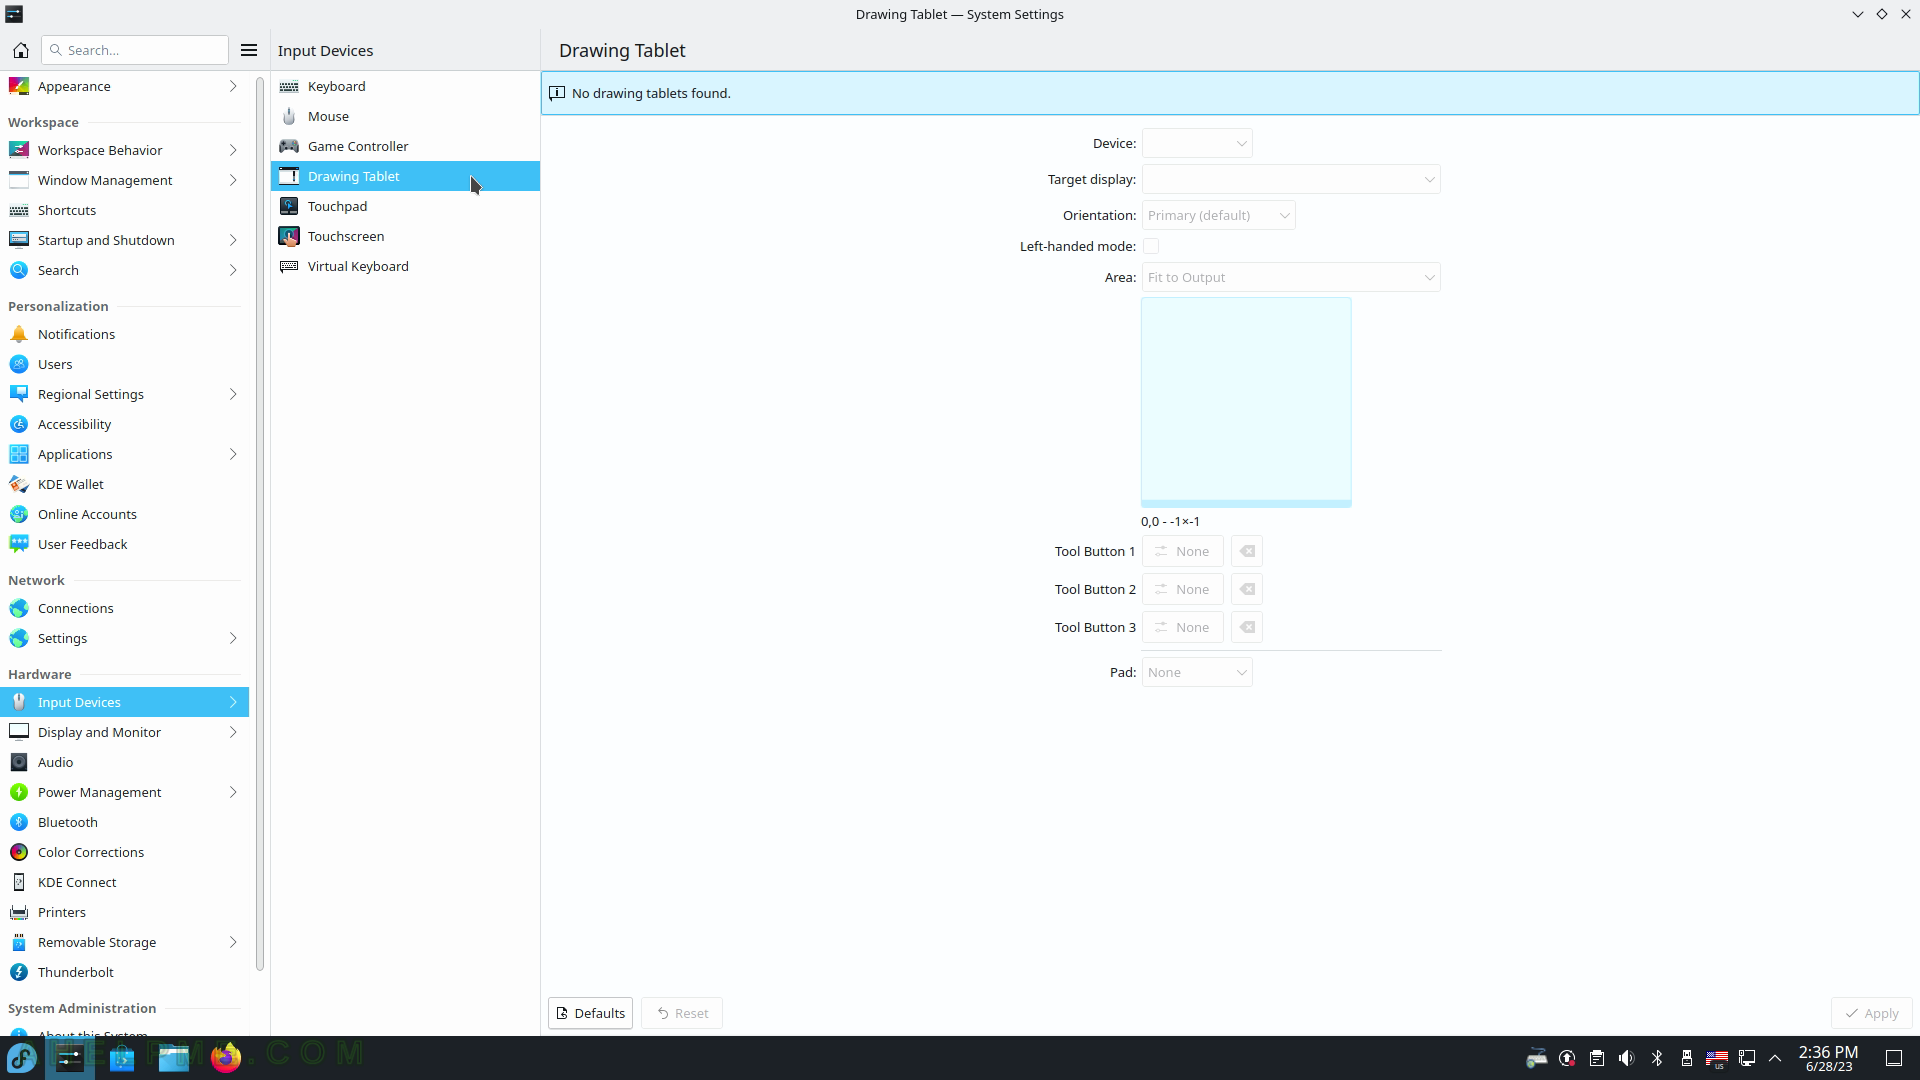
Task: Expand Regional Settings category
Action: [233, 394]
